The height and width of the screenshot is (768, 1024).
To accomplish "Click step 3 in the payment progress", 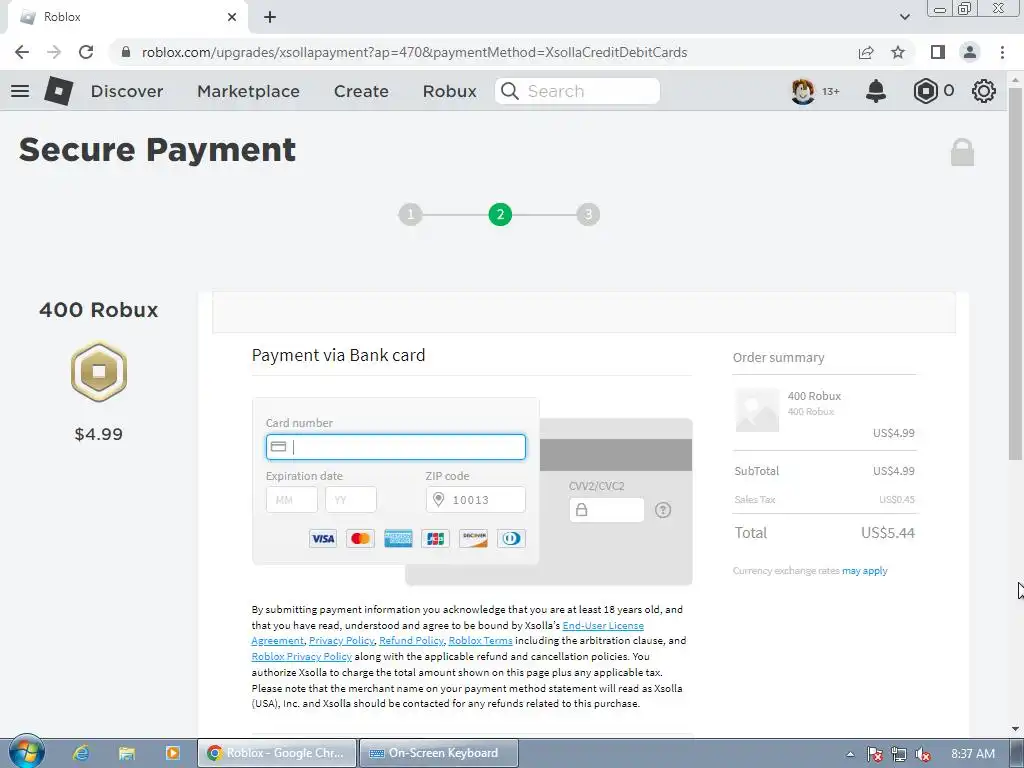I will (588, 214).
